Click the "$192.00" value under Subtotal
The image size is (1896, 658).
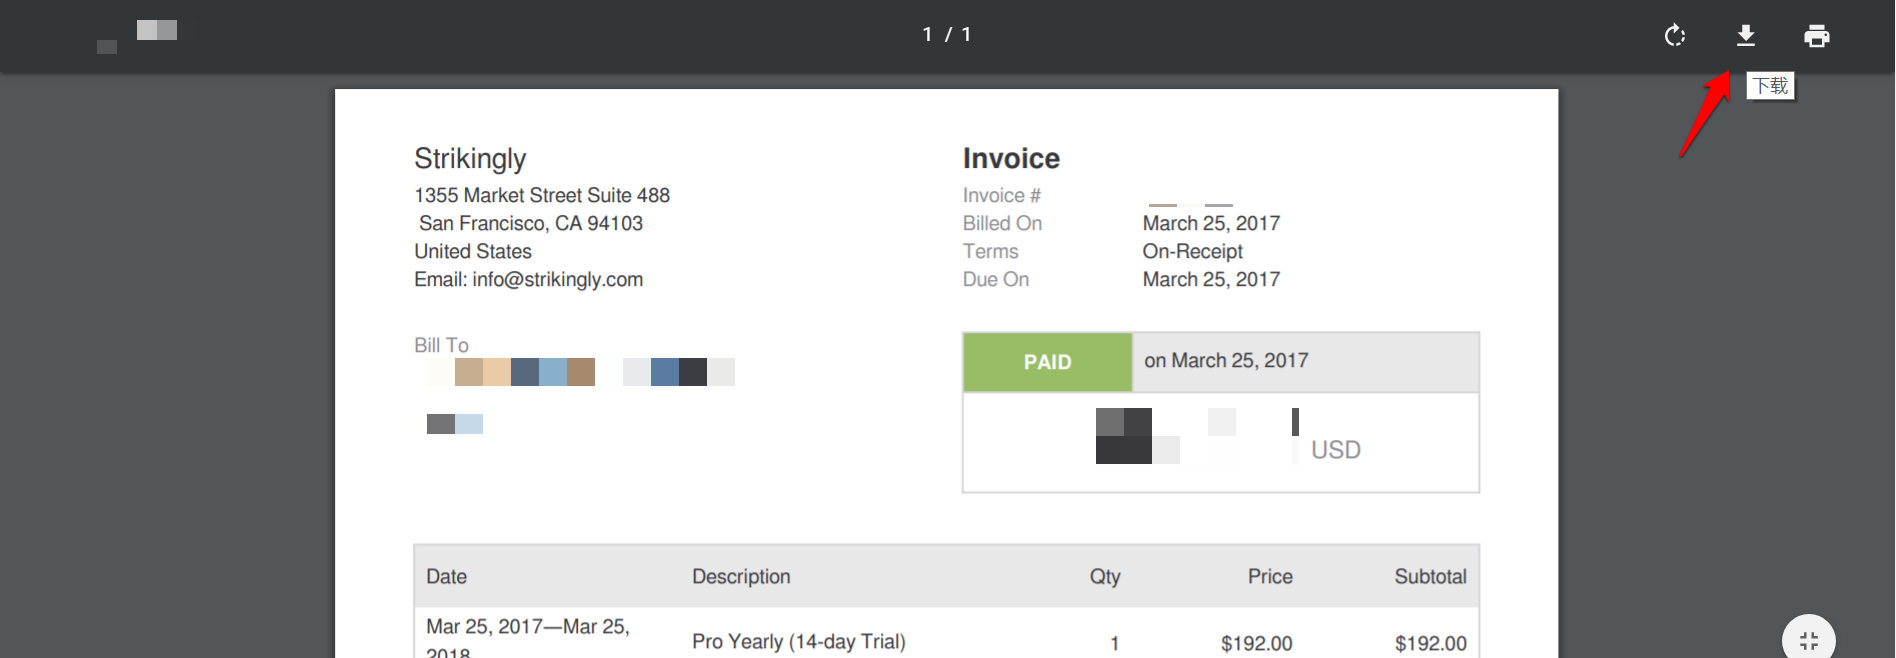coord(1431,644)
